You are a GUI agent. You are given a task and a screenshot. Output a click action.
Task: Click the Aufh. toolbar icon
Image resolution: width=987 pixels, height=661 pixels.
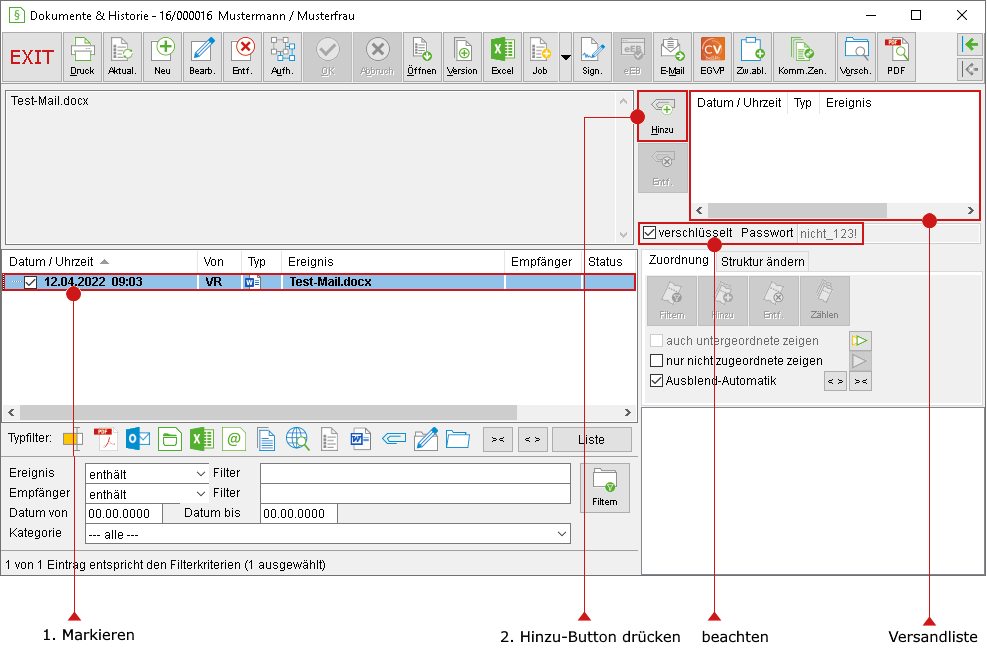click(282, 57)
